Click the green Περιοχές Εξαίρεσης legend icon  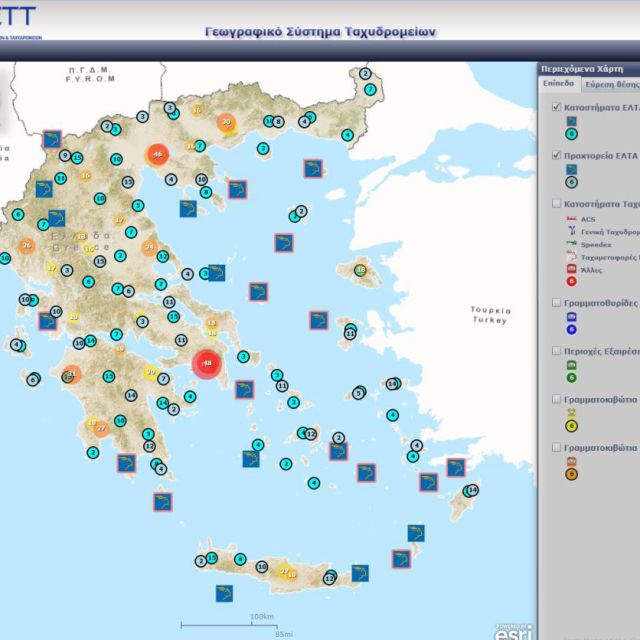point(571,365)
